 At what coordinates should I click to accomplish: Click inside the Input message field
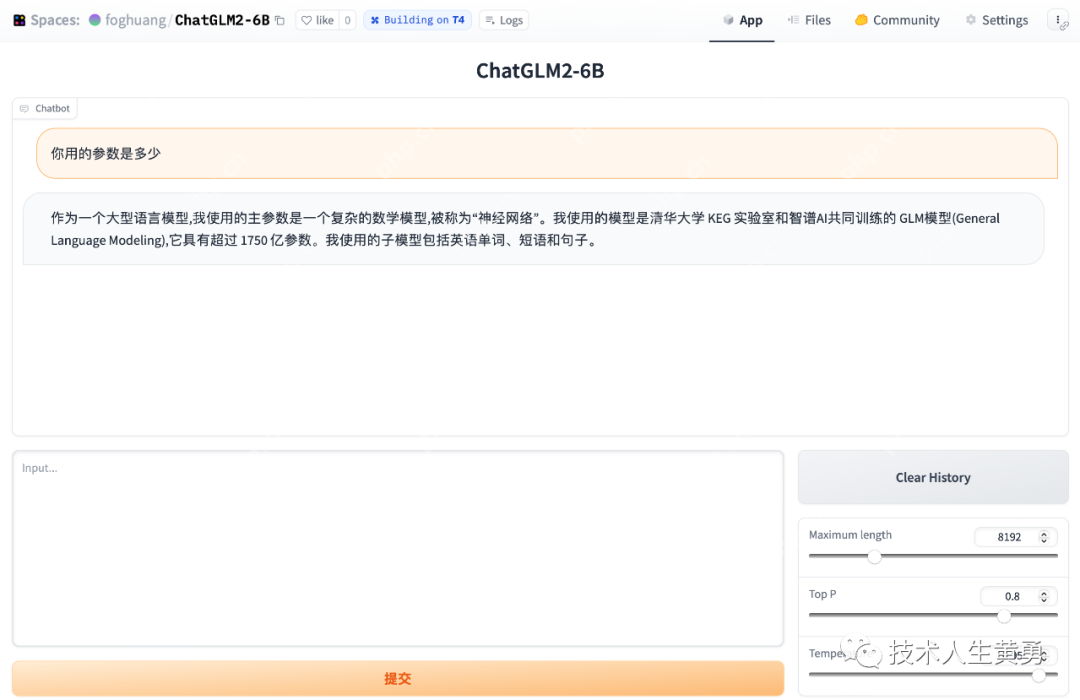tap(398, 548)
